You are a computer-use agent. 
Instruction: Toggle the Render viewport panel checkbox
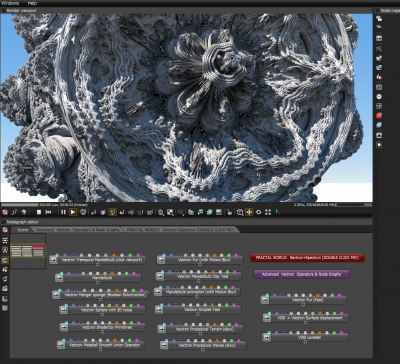coord(4,10)
